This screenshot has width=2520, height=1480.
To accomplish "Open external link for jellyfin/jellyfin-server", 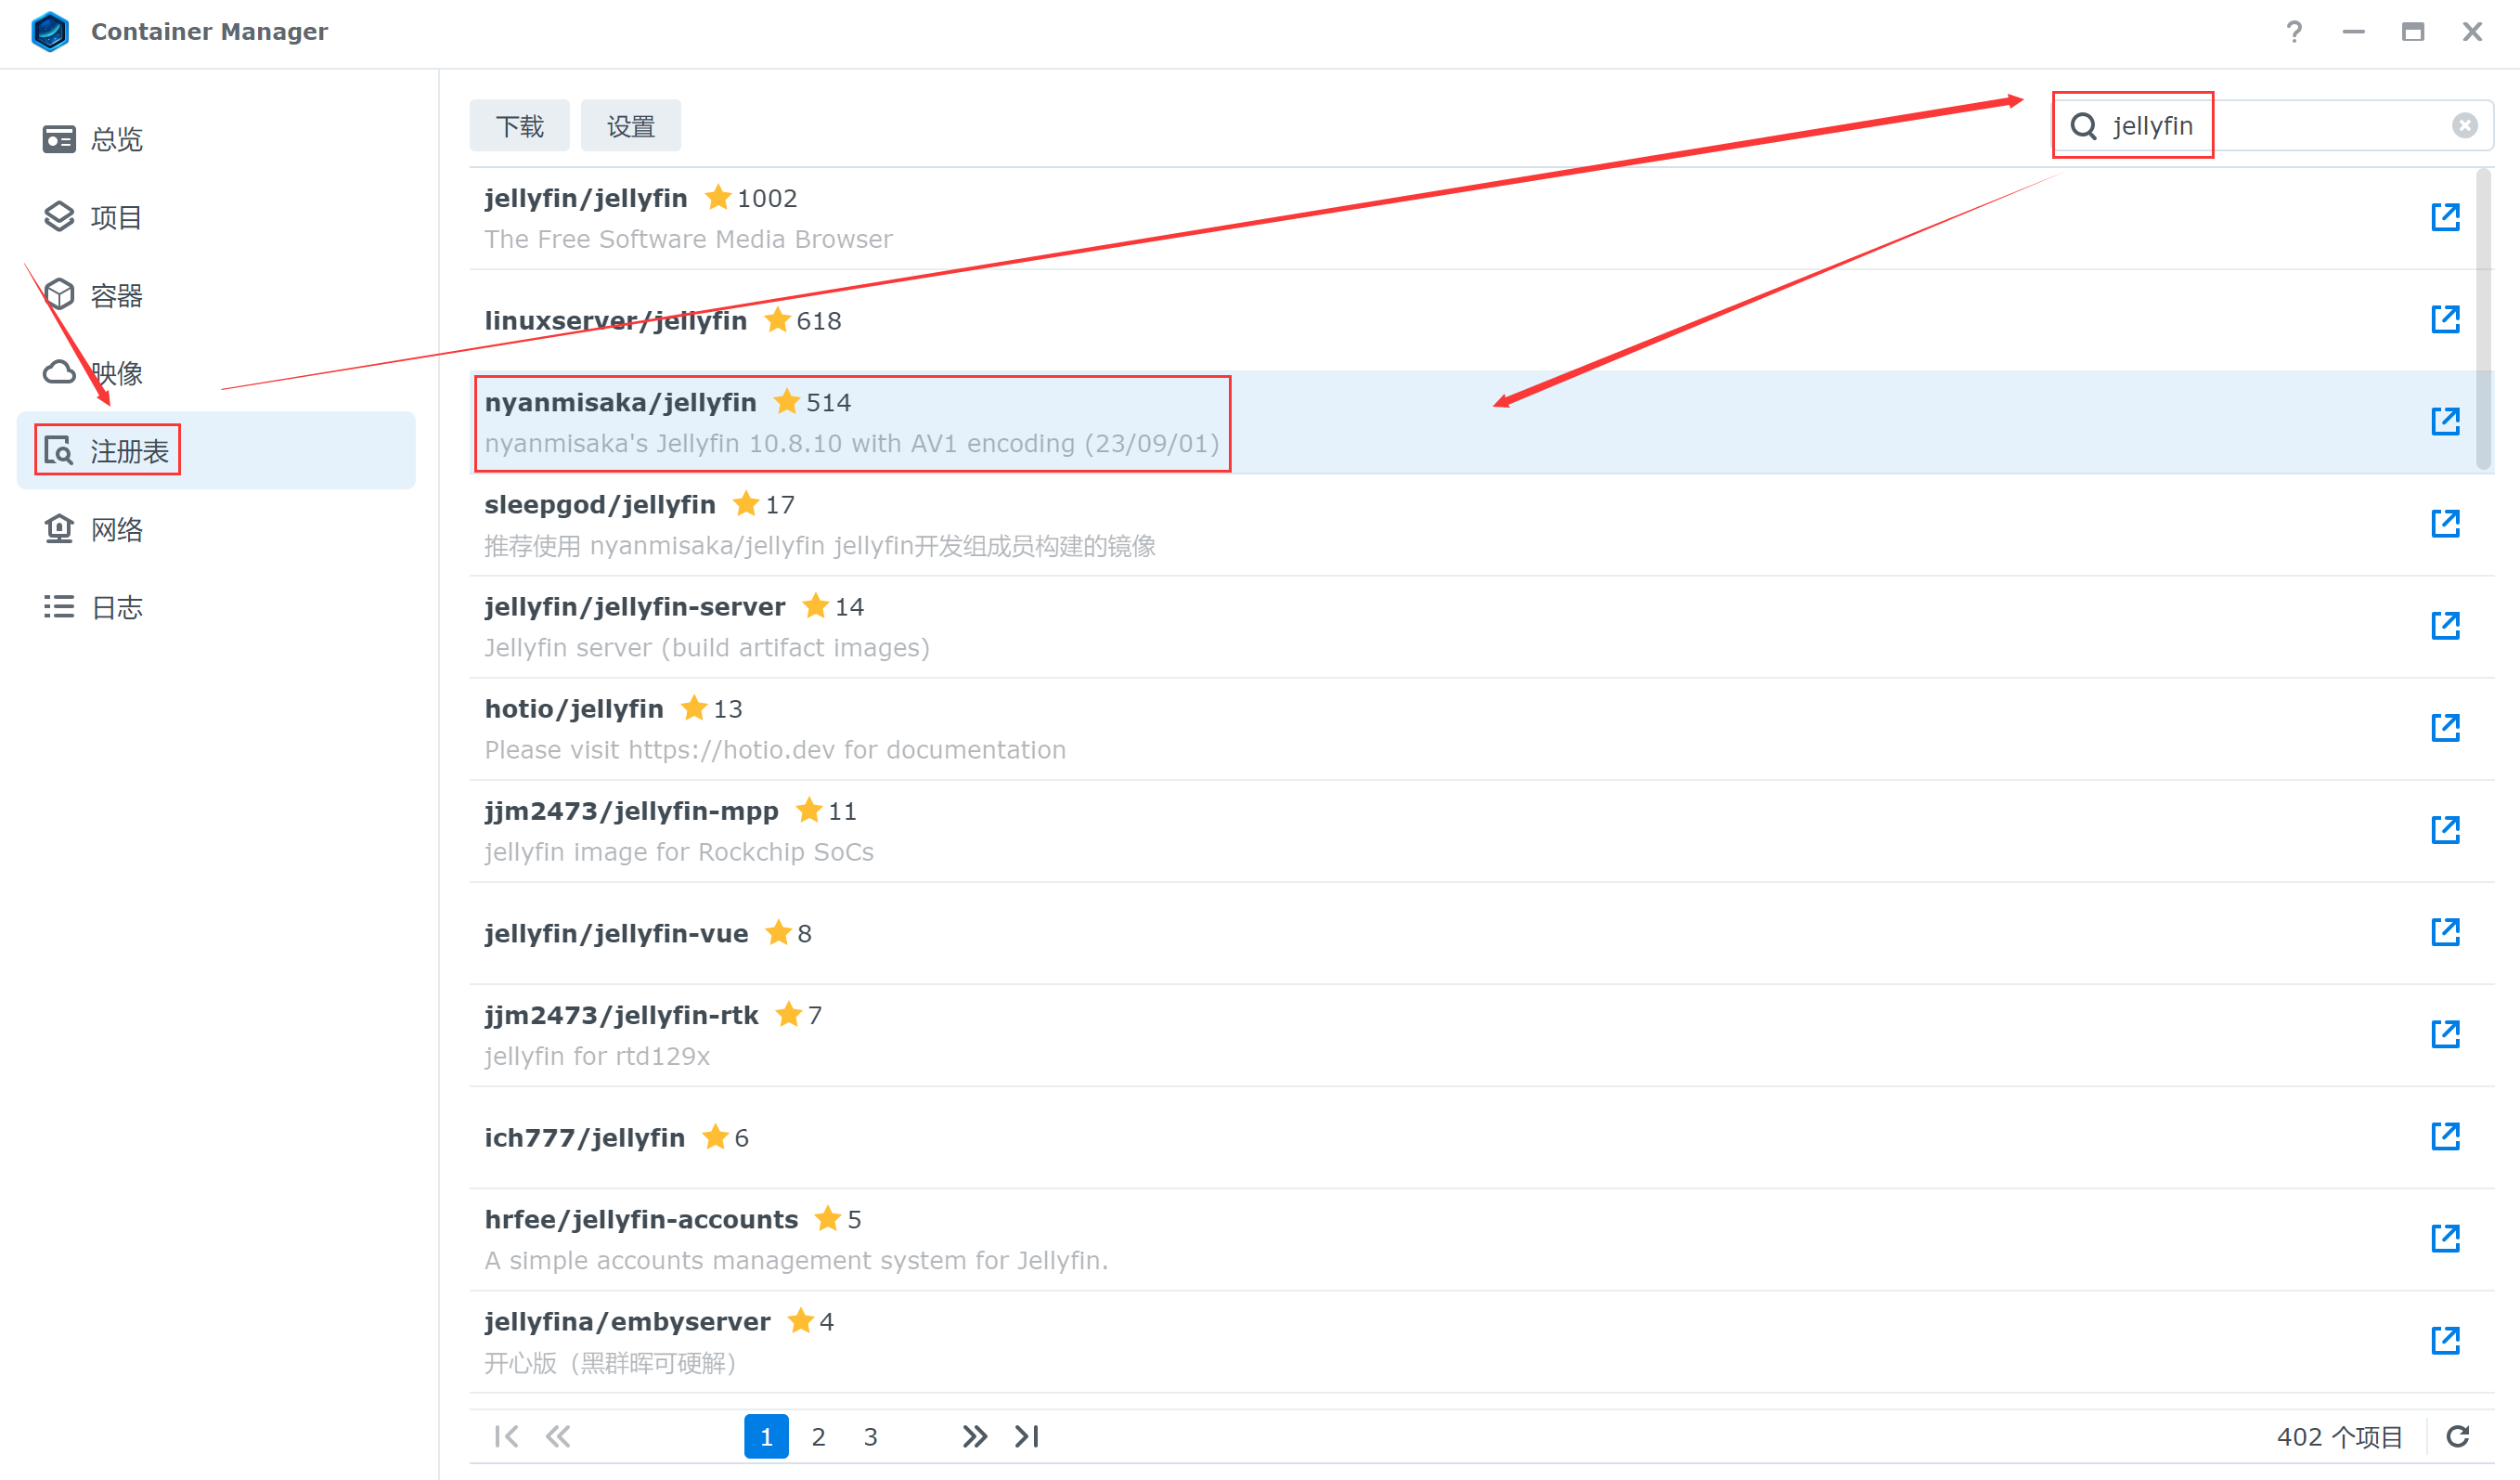I will 2445,625.
